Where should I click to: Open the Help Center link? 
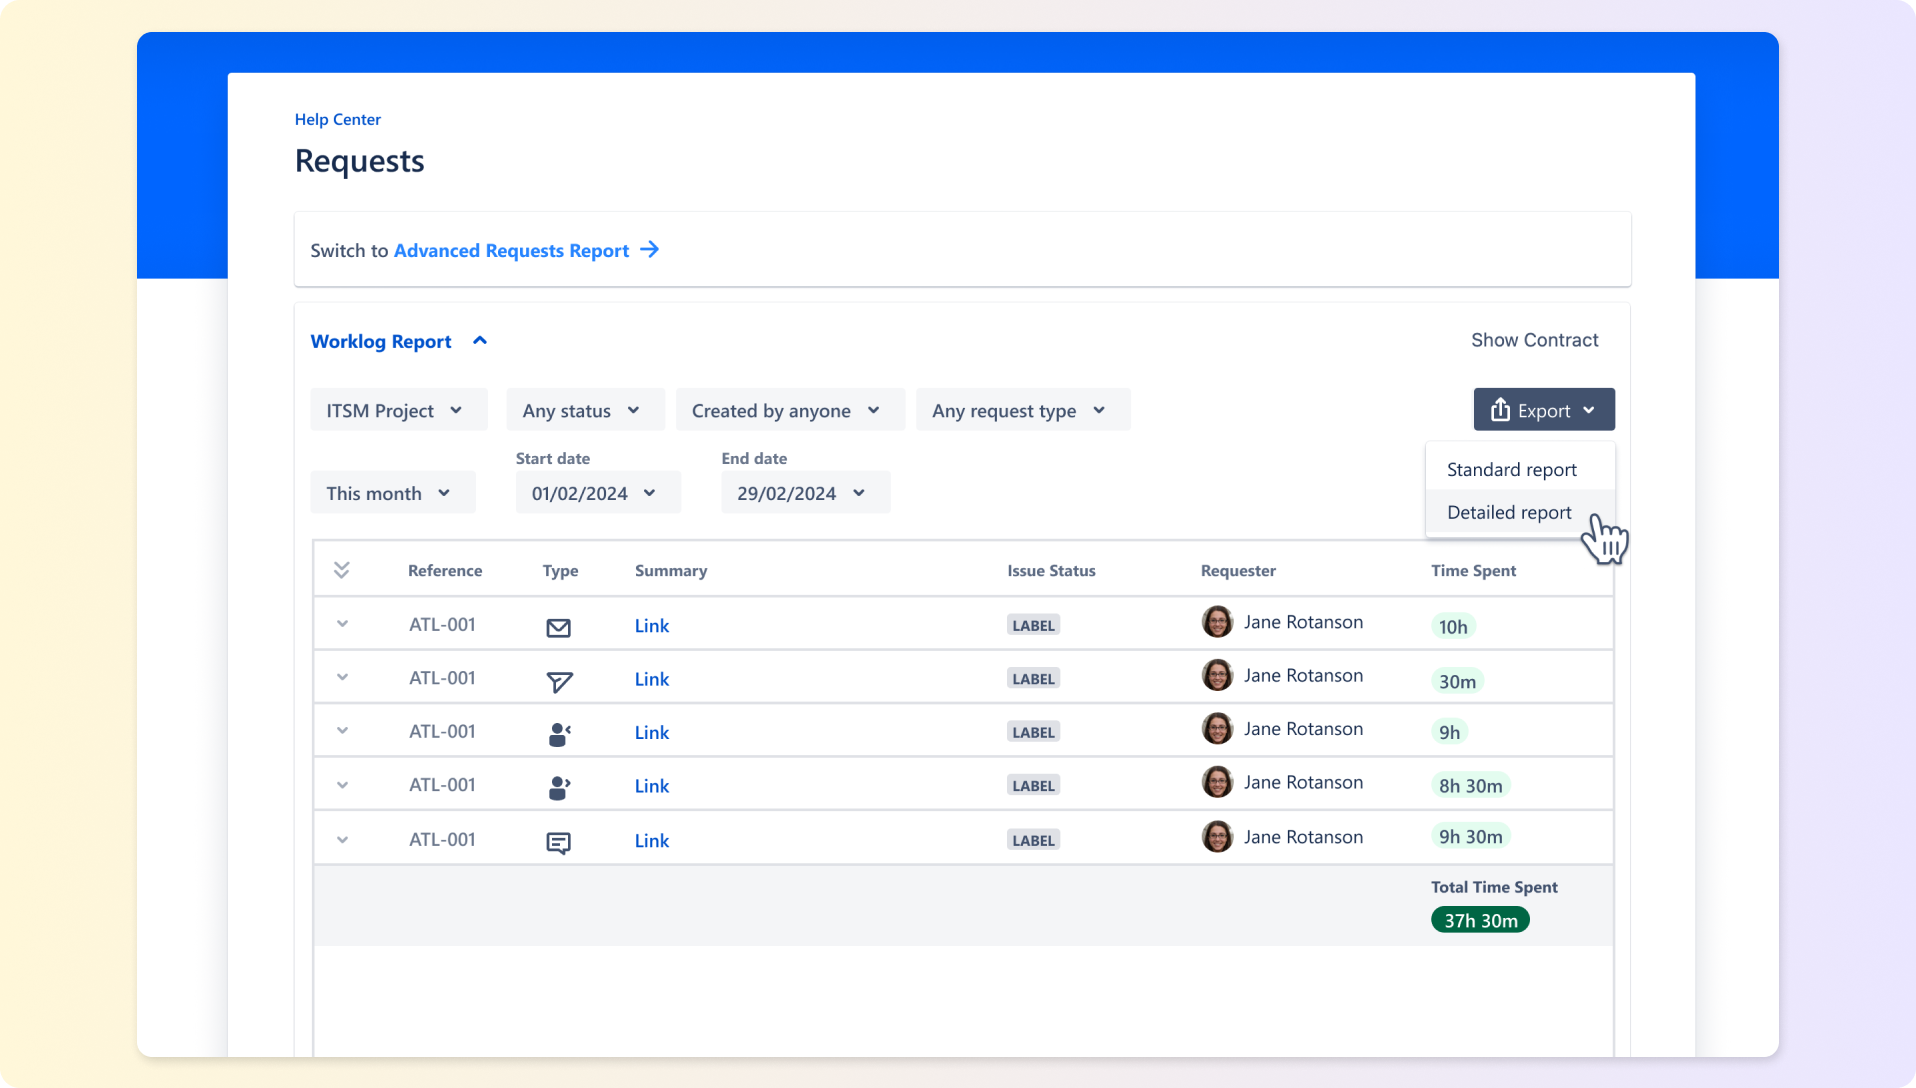click(x=337, y=119)
